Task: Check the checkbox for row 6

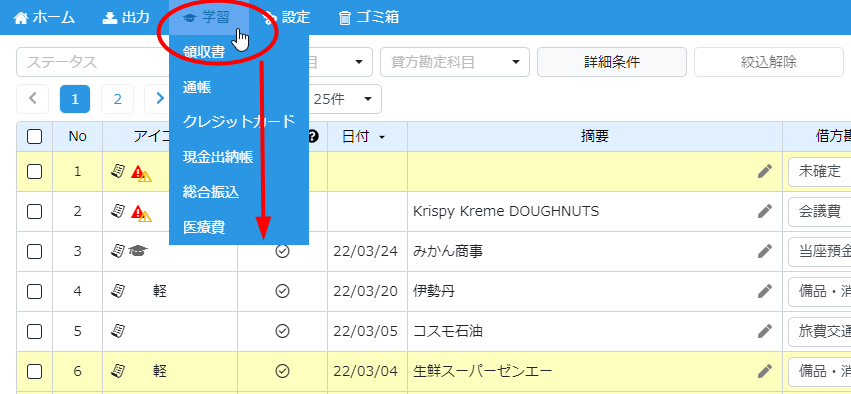Action: tap(35, 371)
